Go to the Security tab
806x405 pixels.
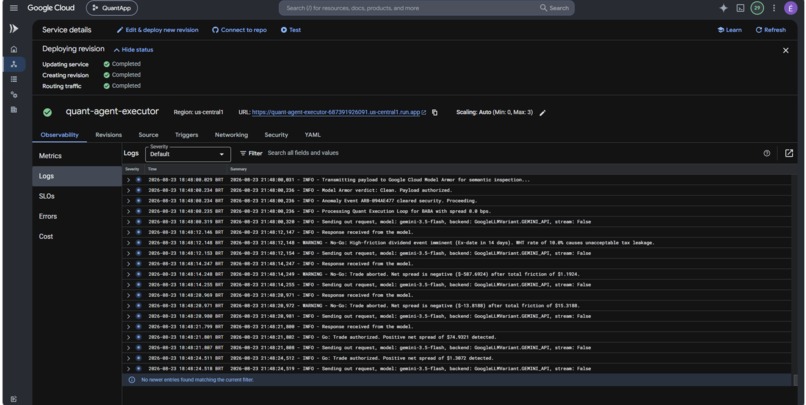pyautogui.click(x=276, y=135)
